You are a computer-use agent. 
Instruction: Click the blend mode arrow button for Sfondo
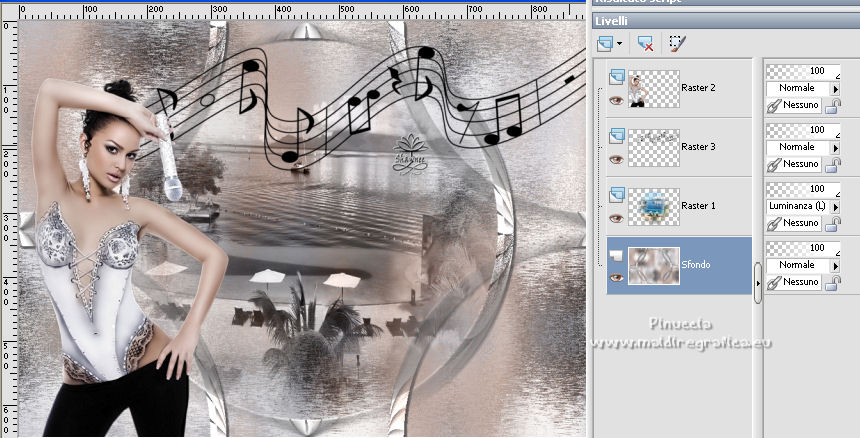(836, 266)
